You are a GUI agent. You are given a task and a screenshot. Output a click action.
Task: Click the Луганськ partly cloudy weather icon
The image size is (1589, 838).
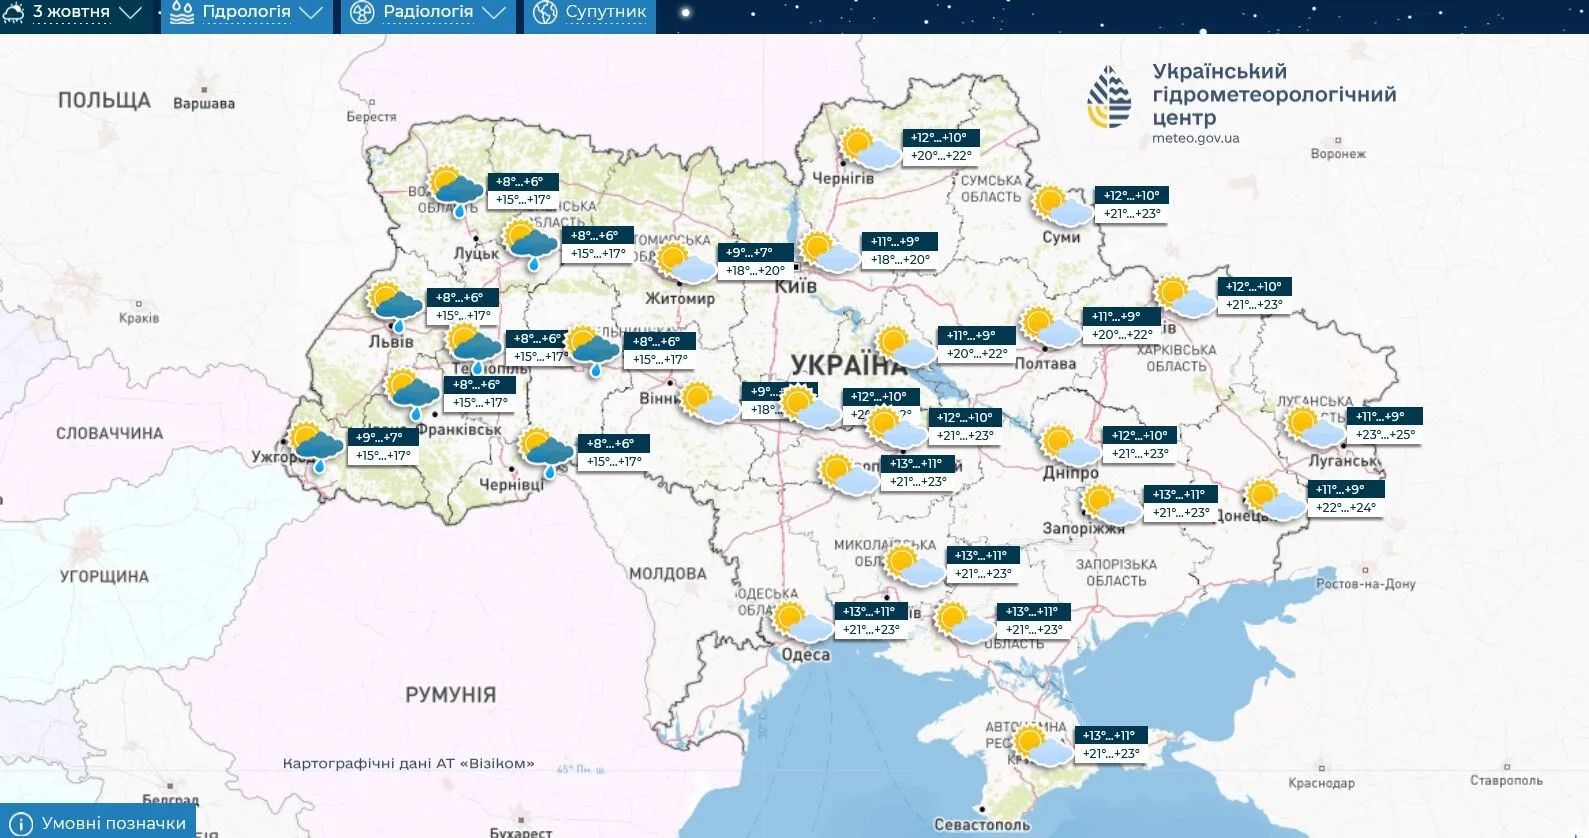pyautogui.click(x=1315, y=426)
